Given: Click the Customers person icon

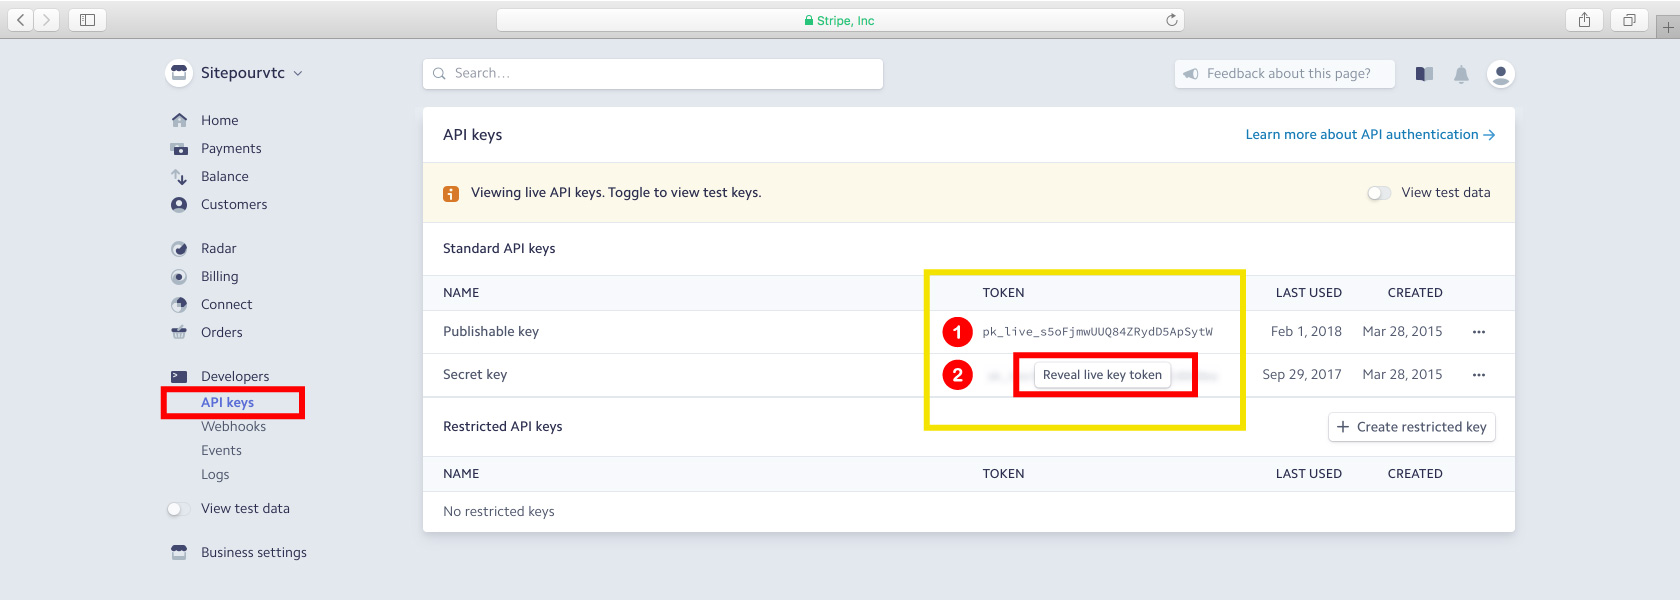Looking at the screenshot, I should click(179, 204).
